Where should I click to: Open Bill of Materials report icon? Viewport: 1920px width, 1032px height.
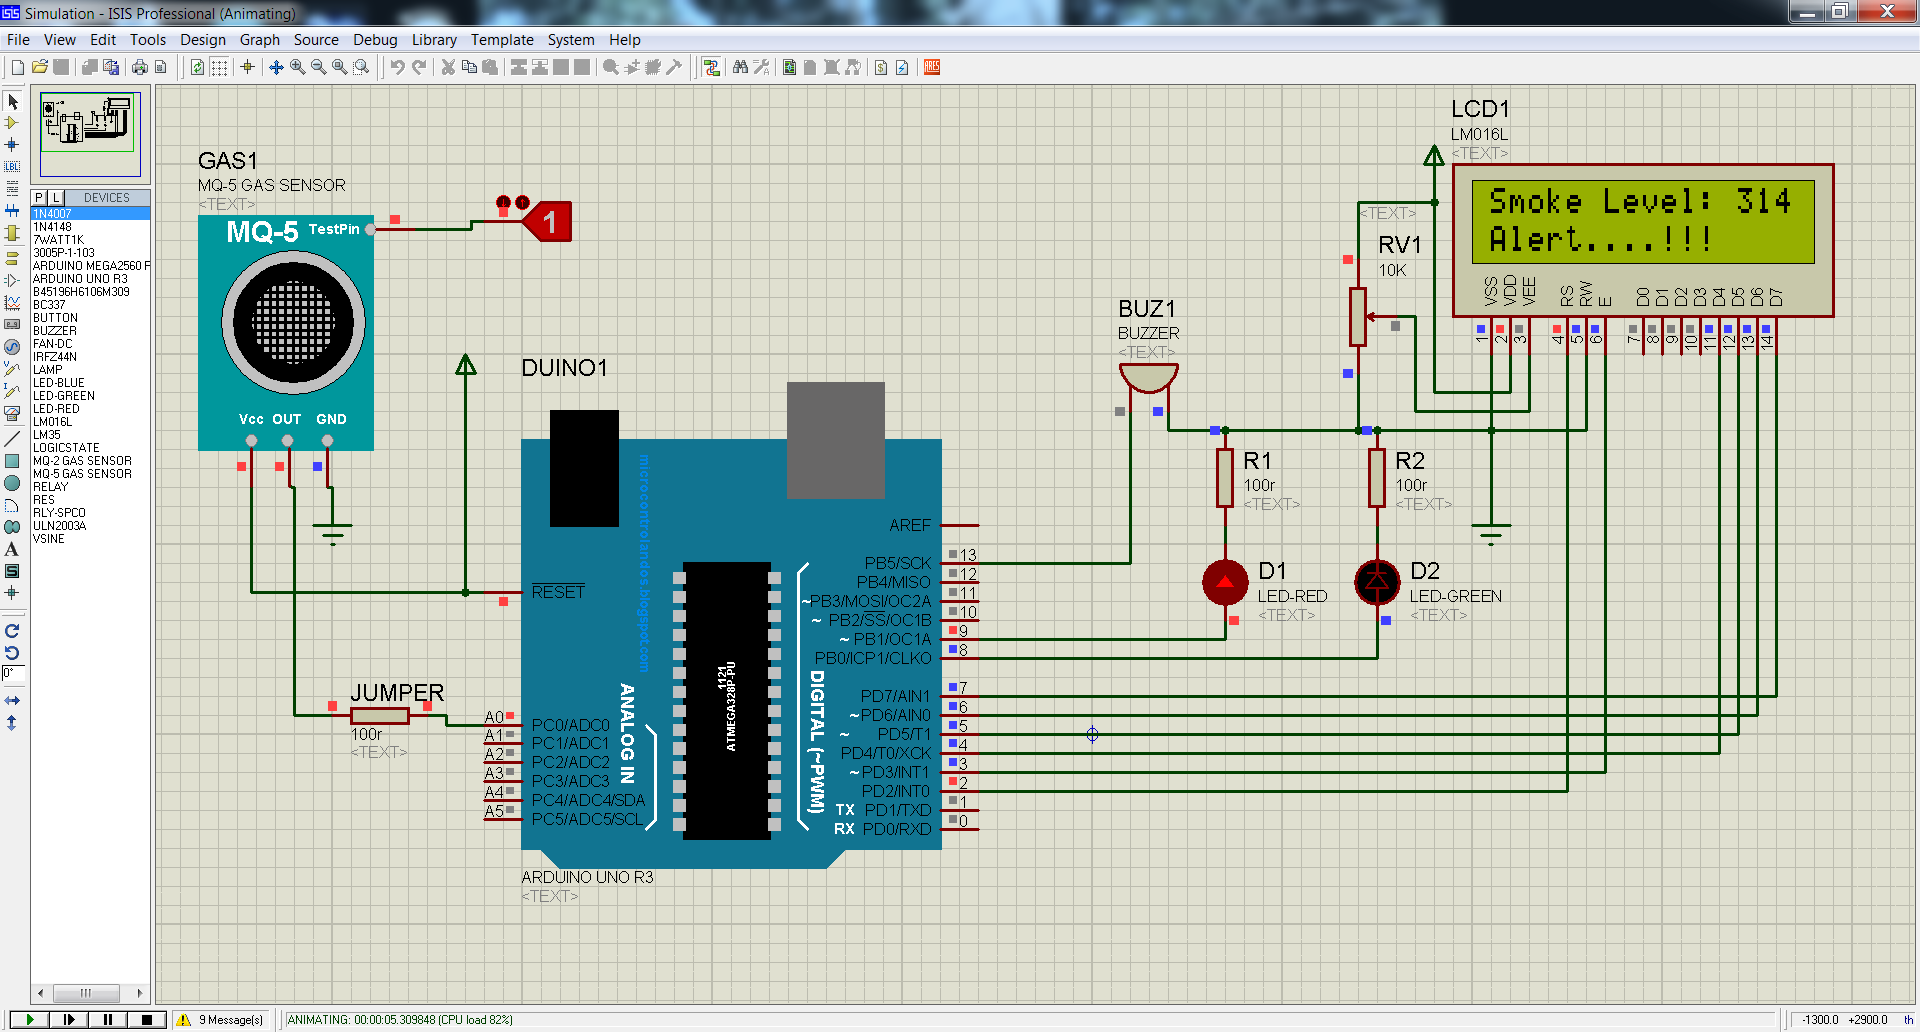[x=880, y=67]
